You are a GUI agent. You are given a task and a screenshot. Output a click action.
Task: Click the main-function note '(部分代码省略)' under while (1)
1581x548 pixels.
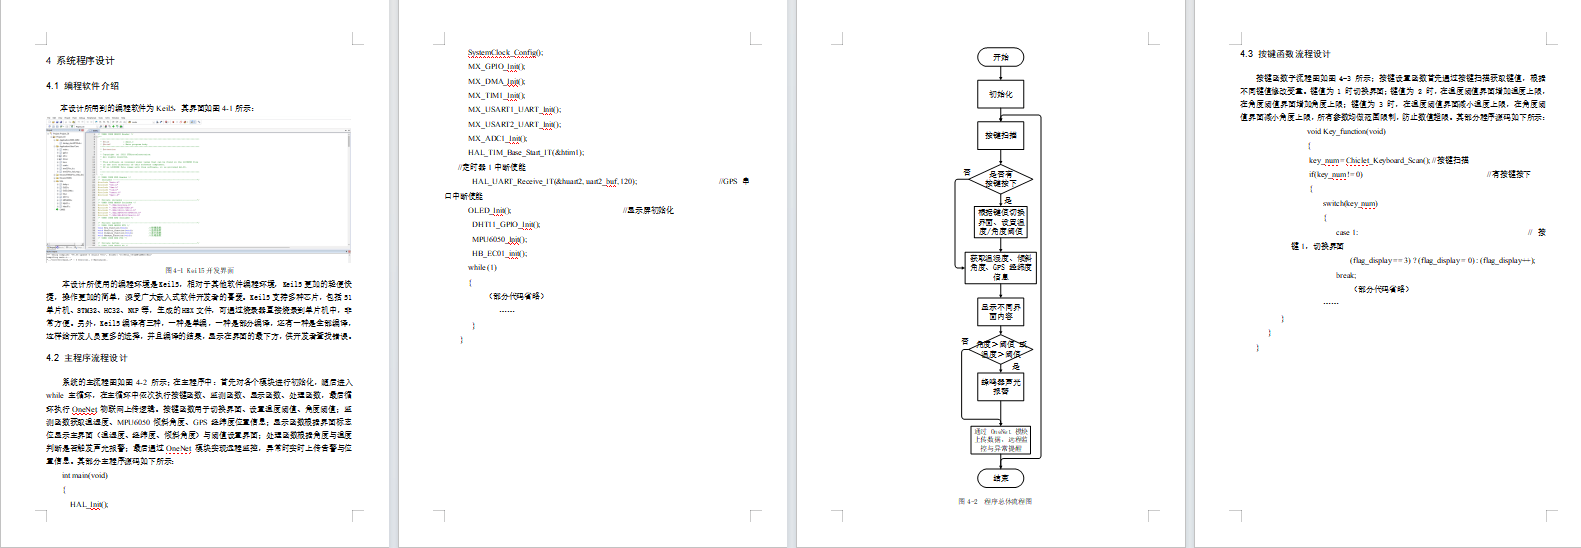[x=516, y=297]
